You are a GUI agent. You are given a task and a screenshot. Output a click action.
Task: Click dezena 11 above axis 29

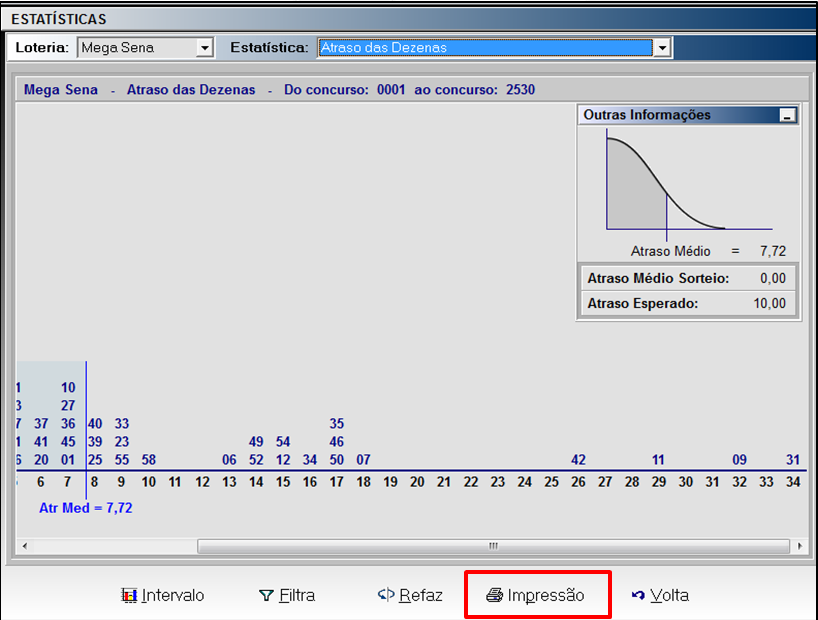point(658,460)
